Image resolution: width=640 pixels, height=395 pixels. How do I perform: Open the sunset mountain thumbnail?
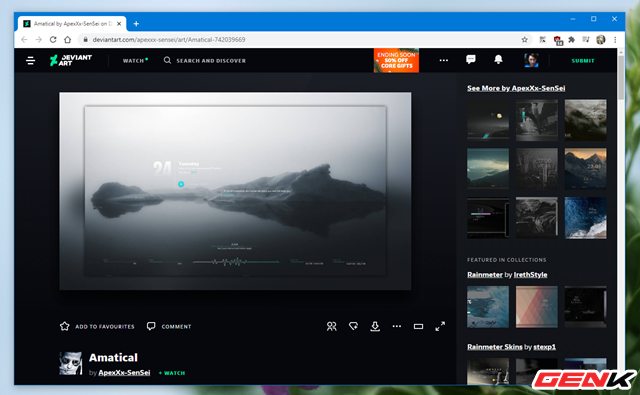pyautogui.click(x=585, y=169)
